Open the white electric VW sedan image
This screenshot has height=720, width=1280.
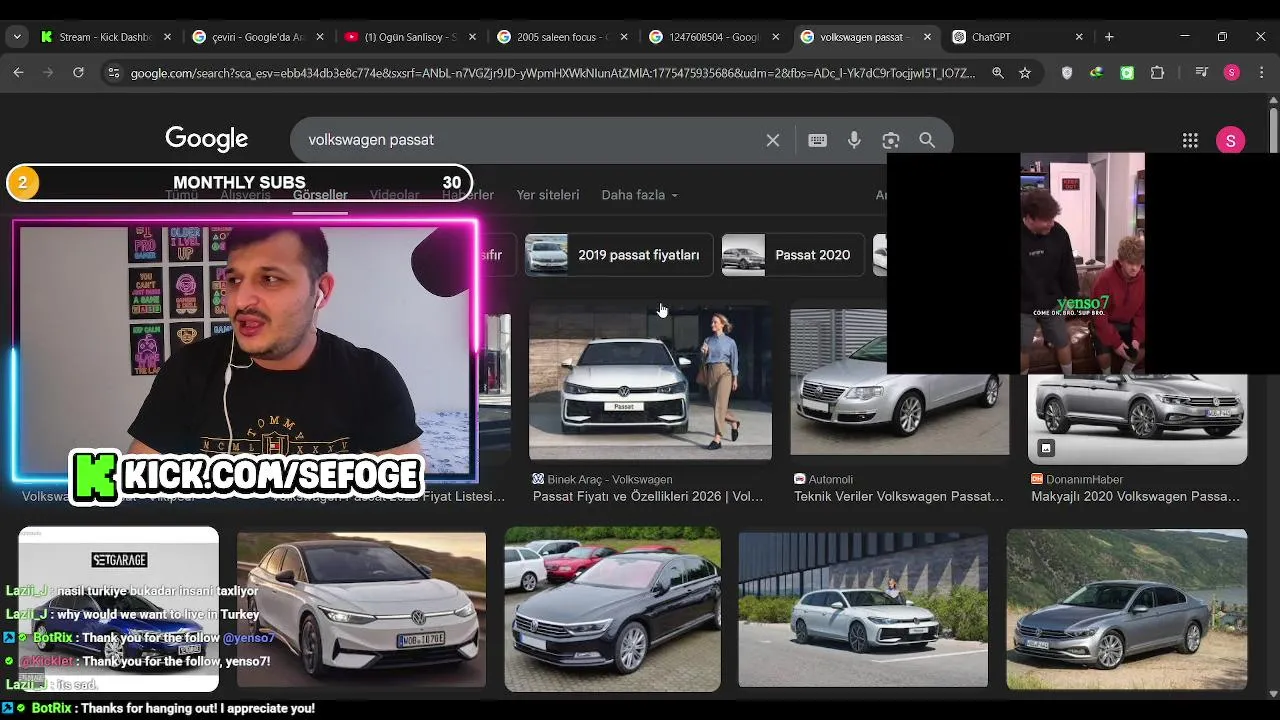pyautogui.click(x=361, y=610)
